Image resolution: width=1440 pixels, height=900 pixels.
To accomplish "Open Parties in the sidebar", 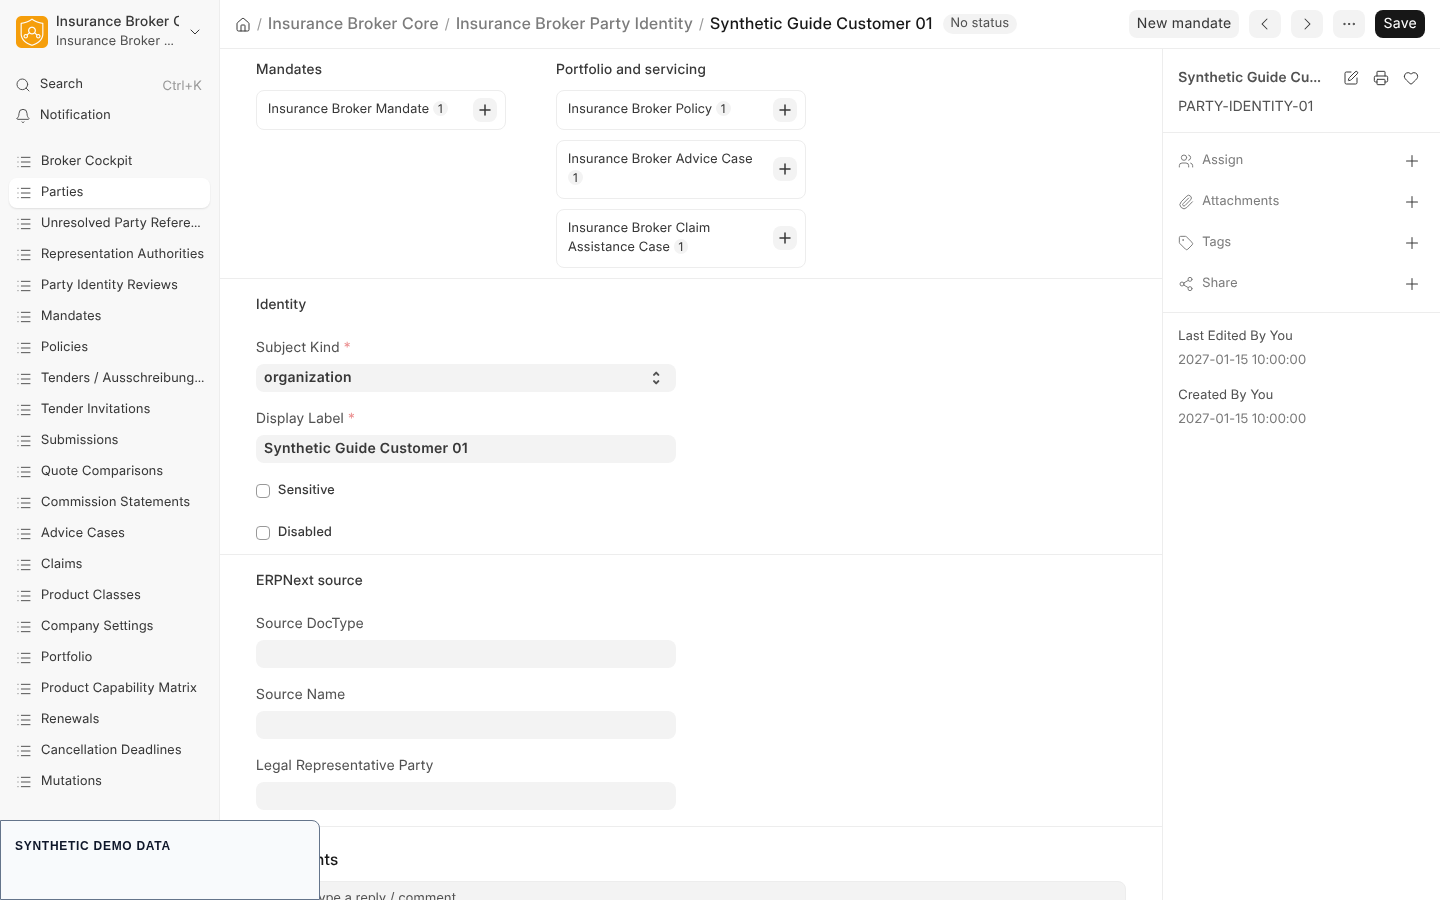I will pos(109,192).
